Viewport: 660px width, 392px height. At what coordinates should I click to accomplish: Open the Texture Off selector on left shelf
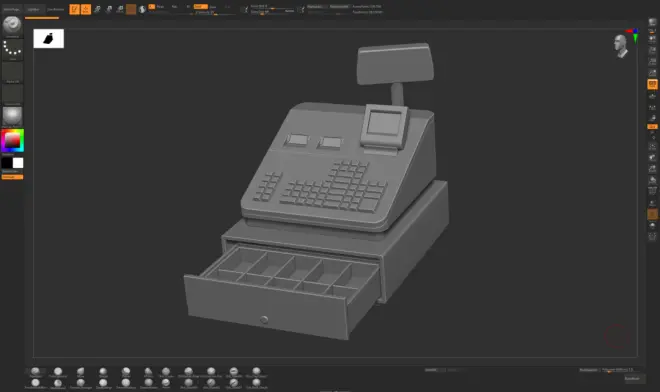[12, 95]
